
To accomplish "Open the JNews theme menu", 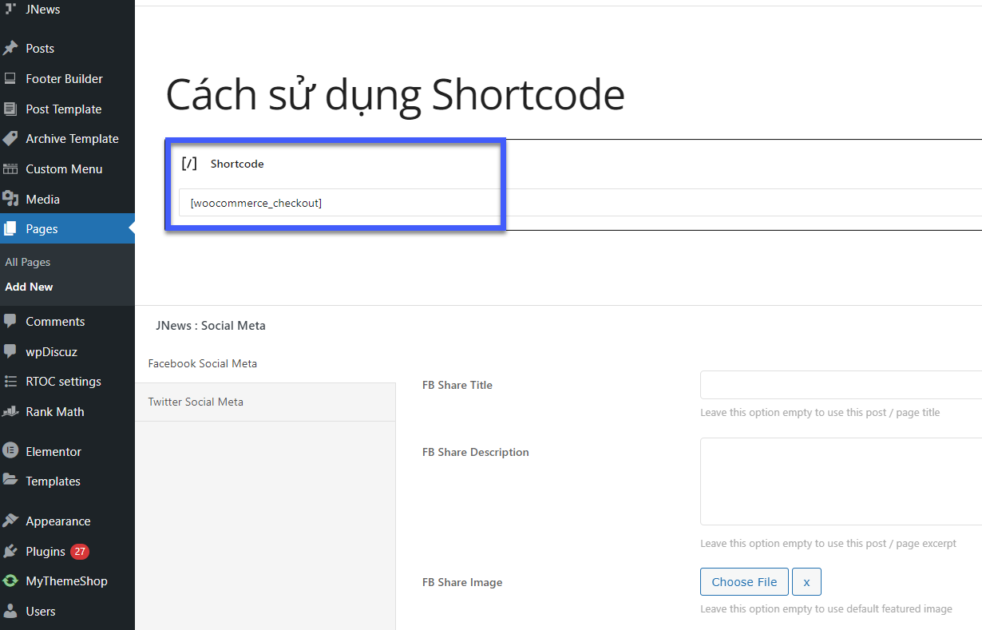I will [40, 9].
